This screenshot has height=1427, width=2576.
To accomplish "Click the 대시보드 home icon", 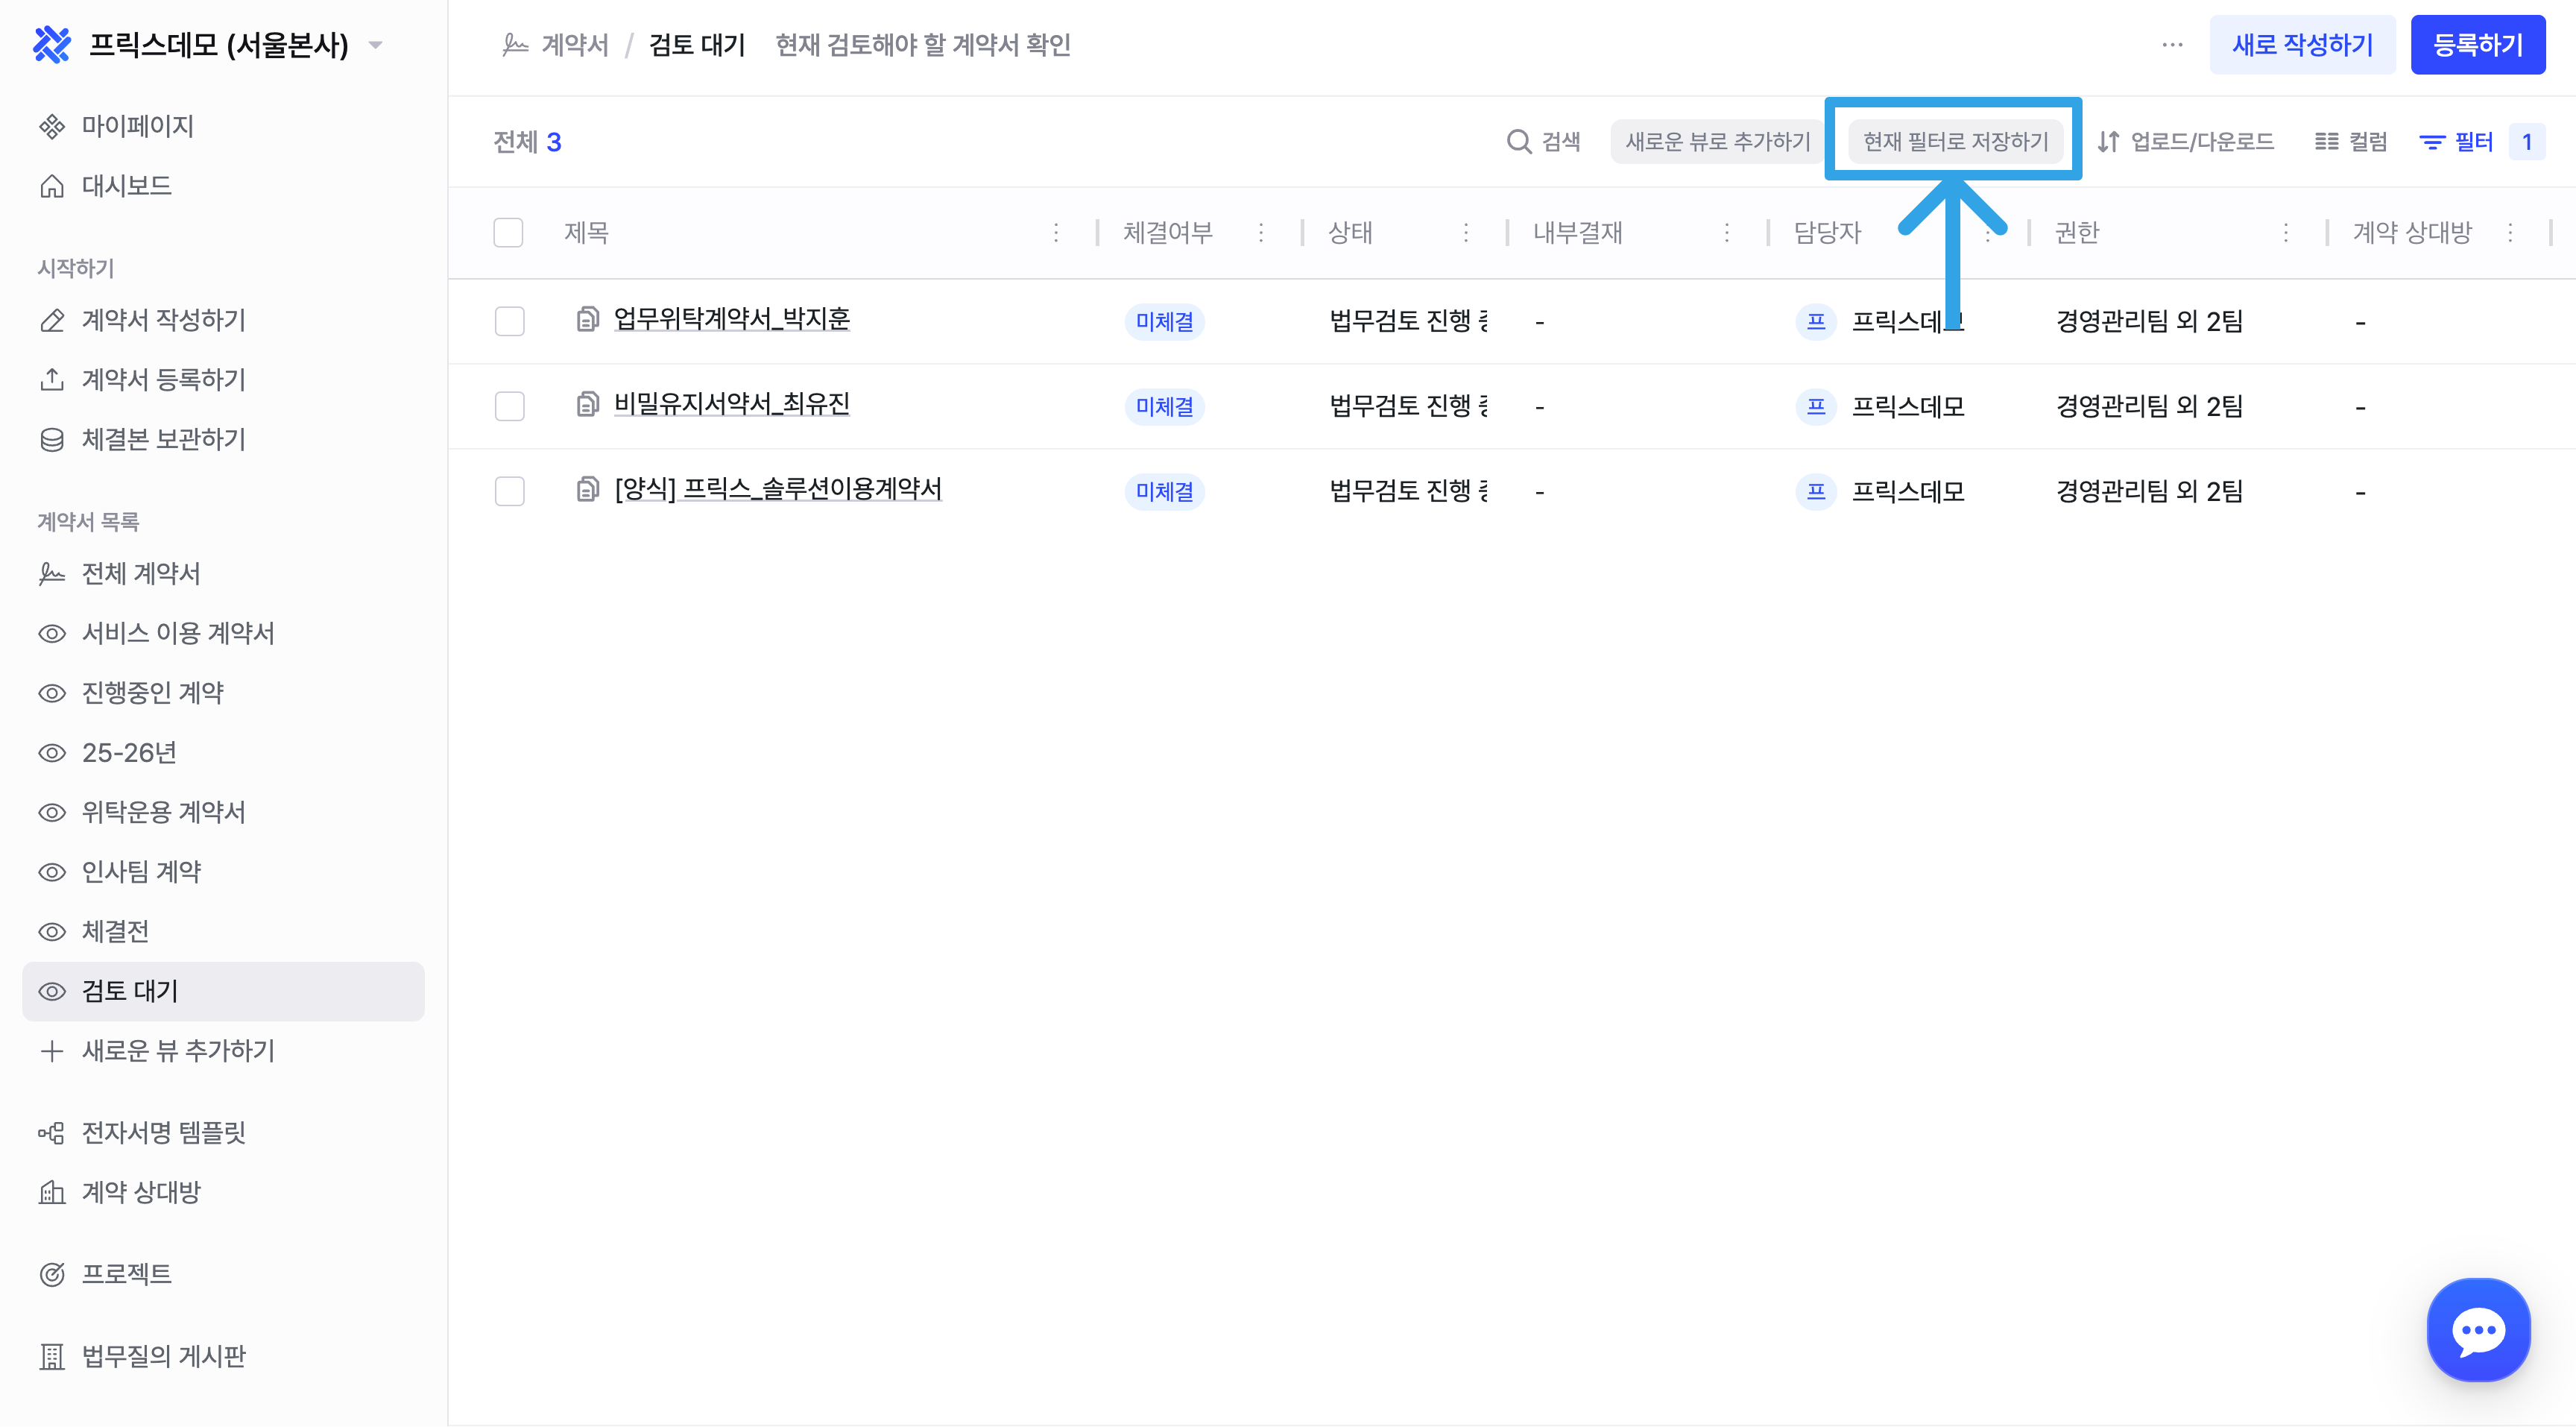I will click(x=52, y=186).
